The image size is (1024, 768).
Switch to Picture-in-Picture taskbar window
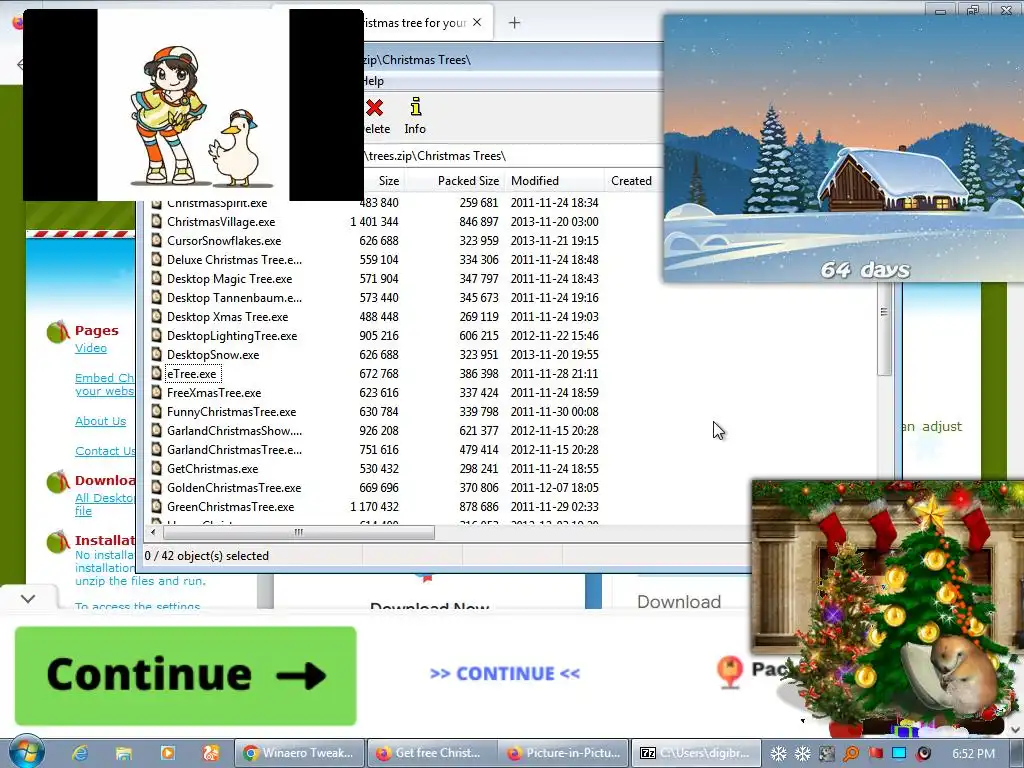[x=564, y=753]
